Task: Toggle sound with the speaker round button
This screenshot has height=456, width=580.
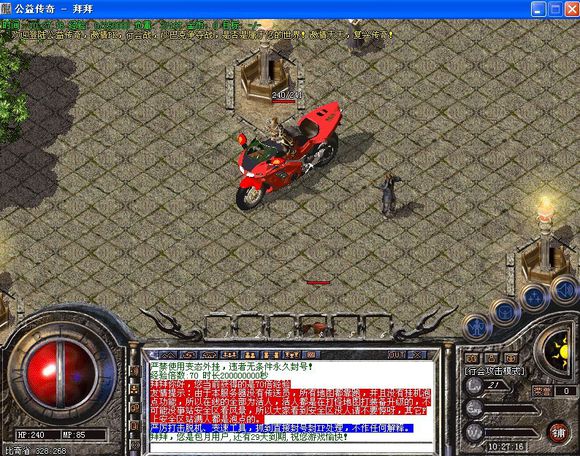Action: 564,291
